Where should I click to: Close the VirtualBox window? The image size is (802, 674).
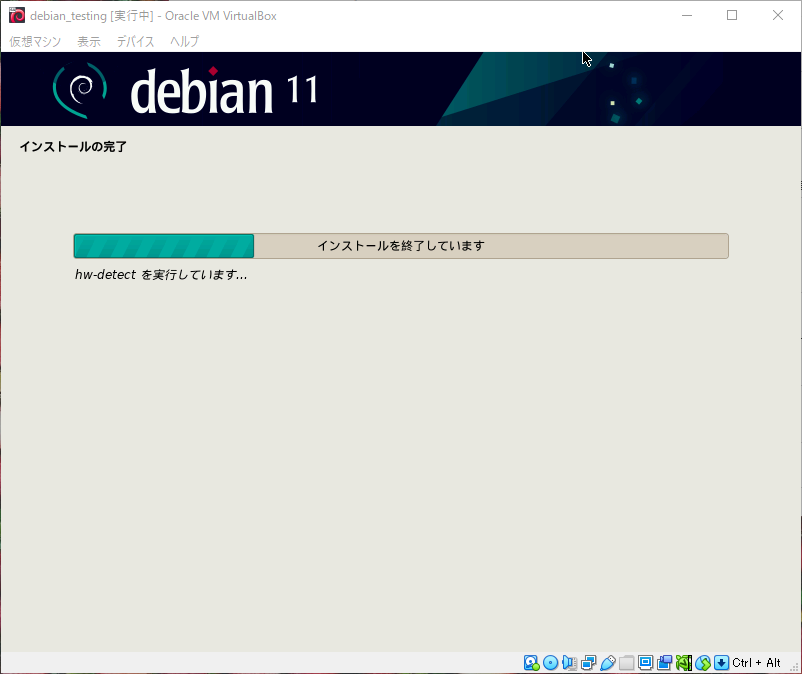pos(777,15)
